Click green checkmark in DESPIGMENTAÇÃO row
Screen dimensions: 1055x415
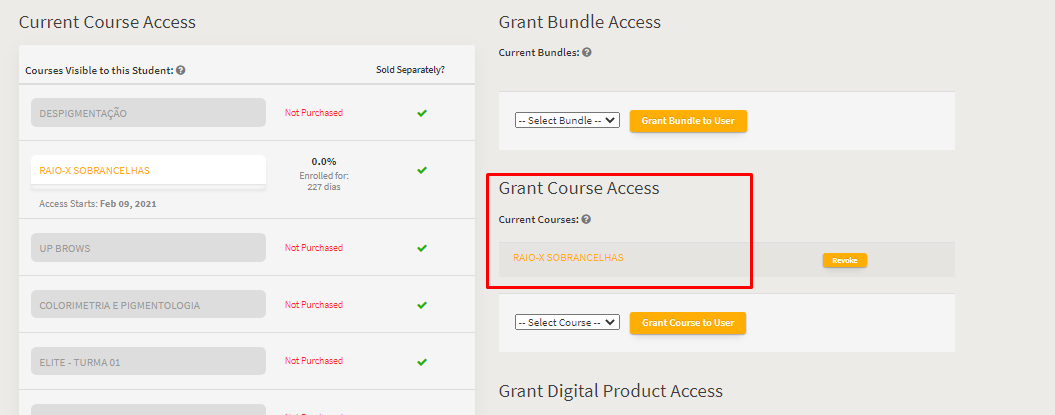[x=422, y=113]
